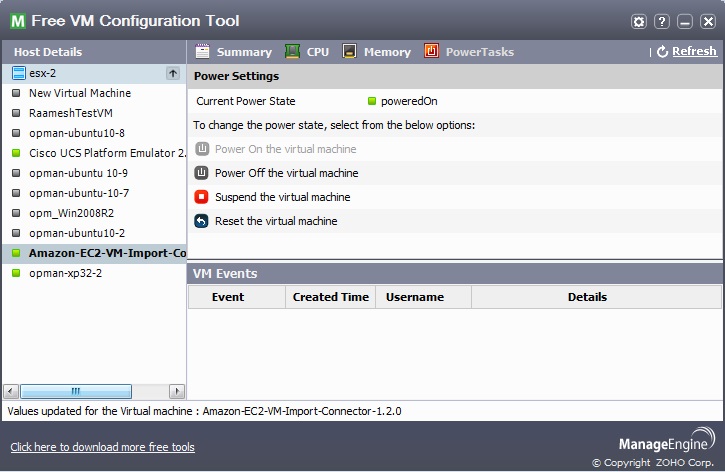
Task: Click the Power Settings heading
Action: pos(236,76)
